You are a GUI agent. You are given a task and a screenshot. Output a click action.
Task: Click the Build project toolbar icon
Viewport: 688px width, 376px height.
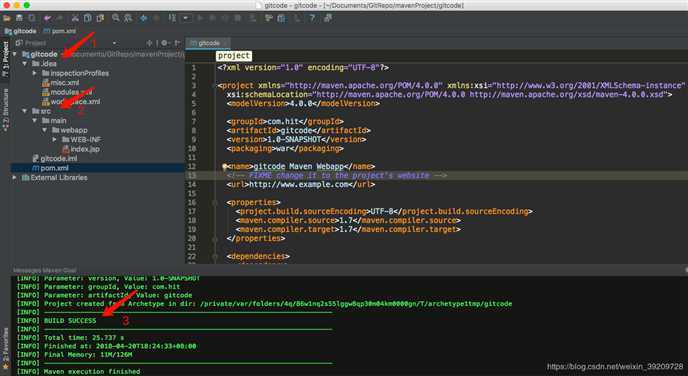tap(172, 18)
